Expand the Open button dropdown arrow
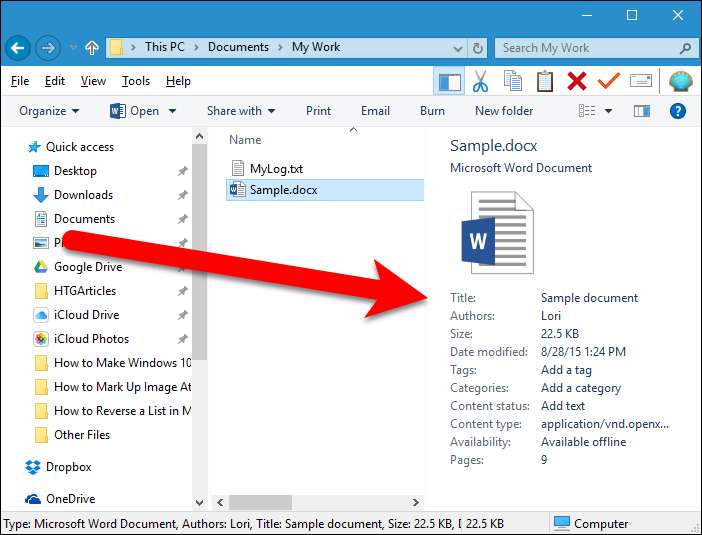The width and height of the screenshot is (702, 535). (x=172, y=111)
